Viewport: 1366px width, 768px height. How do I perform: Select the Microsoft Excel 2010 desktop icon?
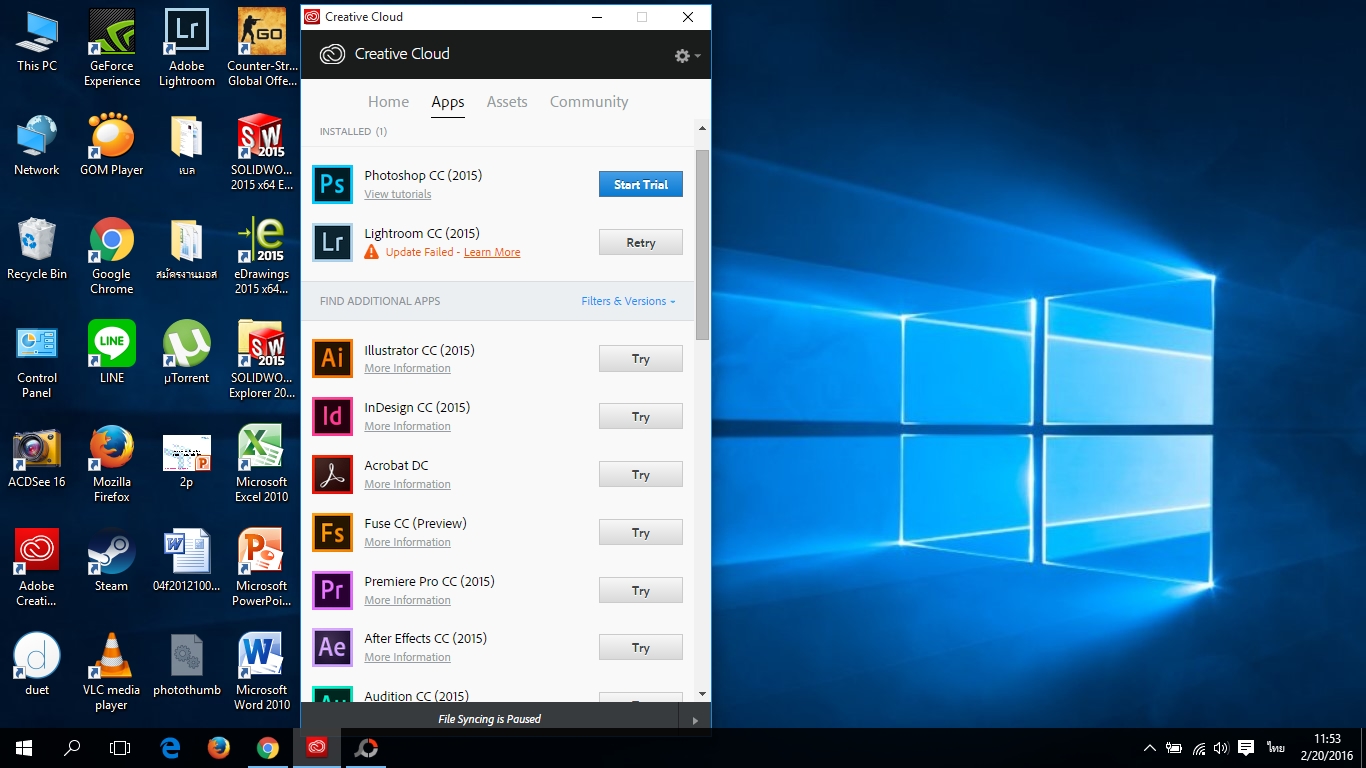[262, 464]
